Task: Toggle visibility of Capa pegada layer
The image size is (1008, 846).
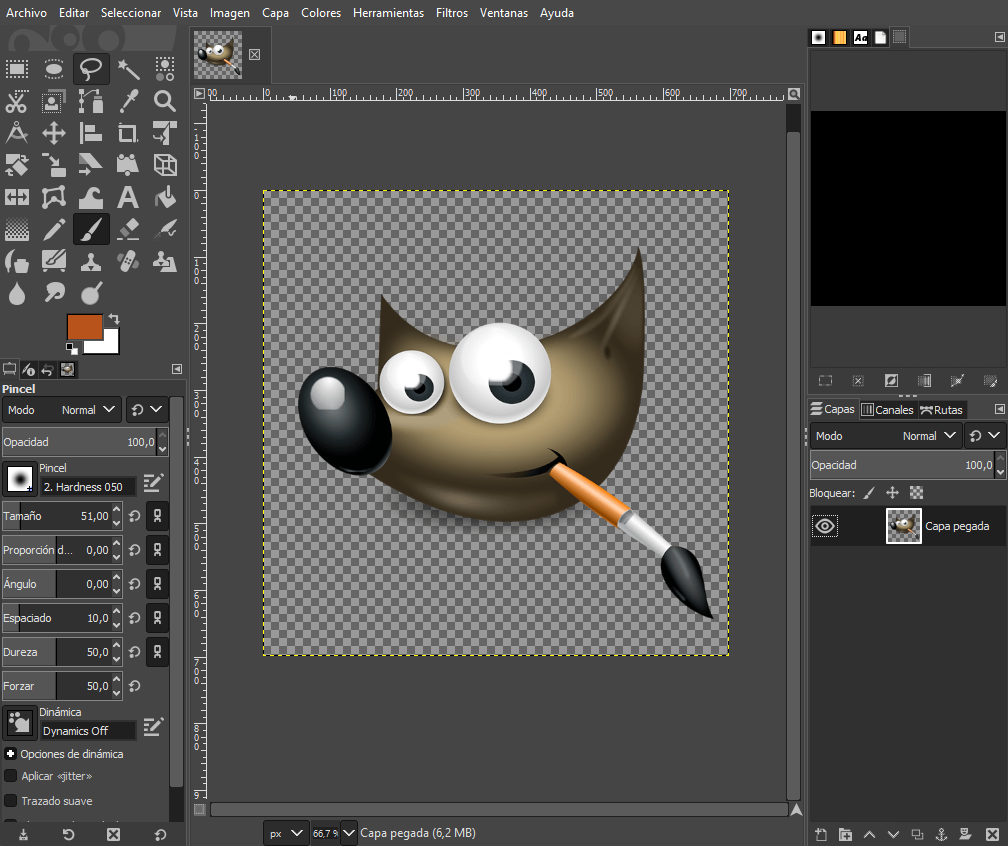Action: click(x=825, y=526)
